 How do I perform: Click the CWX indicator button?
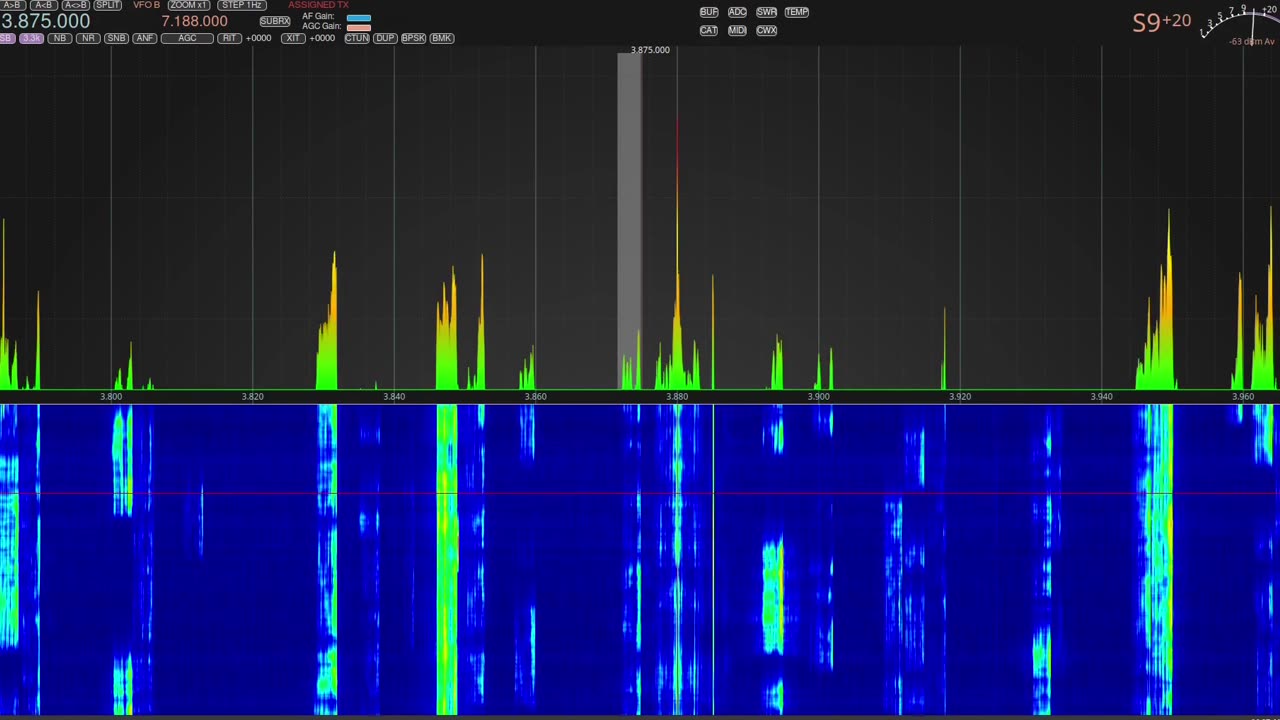[766, 30]
